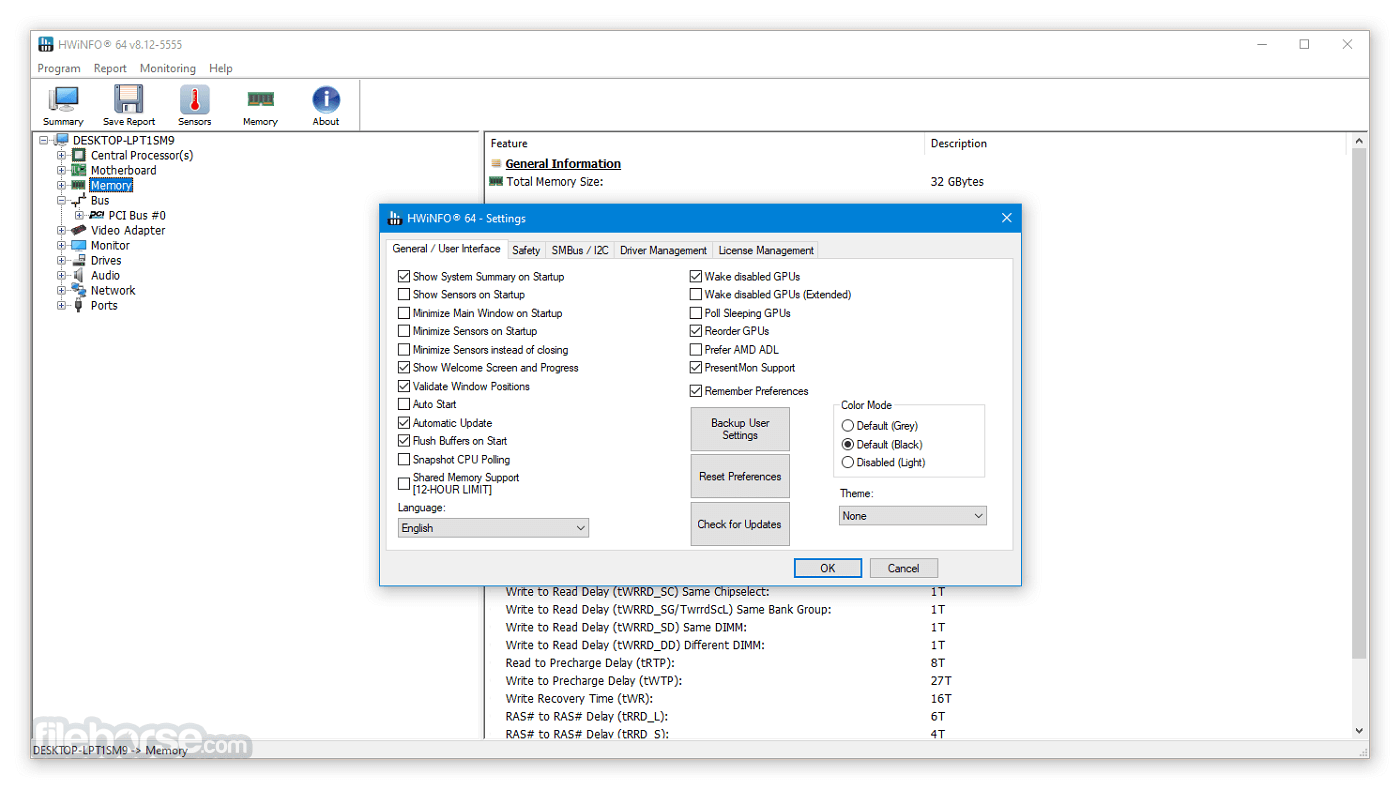Collapse the Bus tree node

point(62,200)
